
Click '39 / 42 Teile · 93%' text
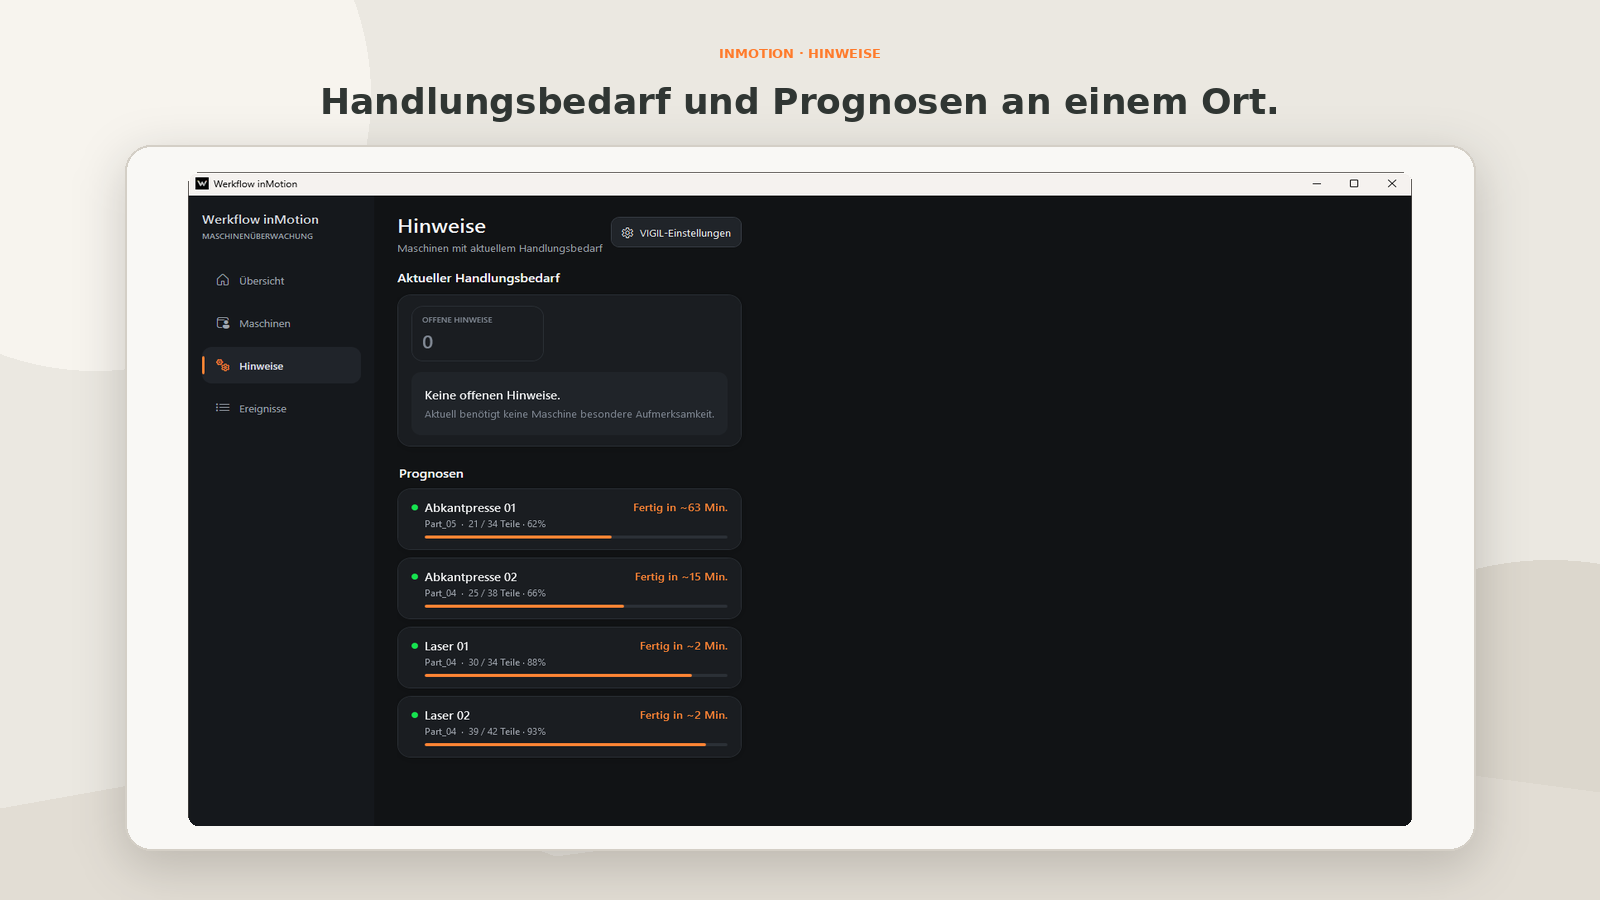tap(507, 731)
